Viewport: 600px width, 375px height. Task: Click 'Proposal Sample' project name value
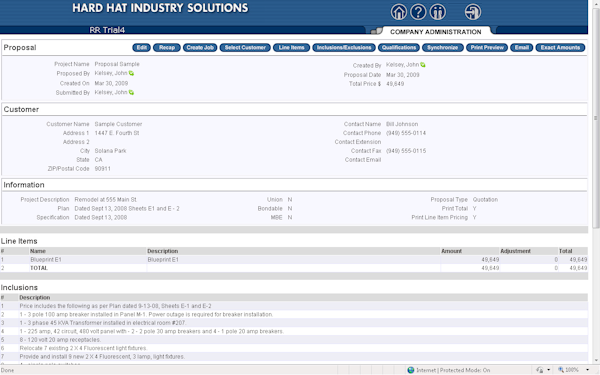[x=117, y=64]
